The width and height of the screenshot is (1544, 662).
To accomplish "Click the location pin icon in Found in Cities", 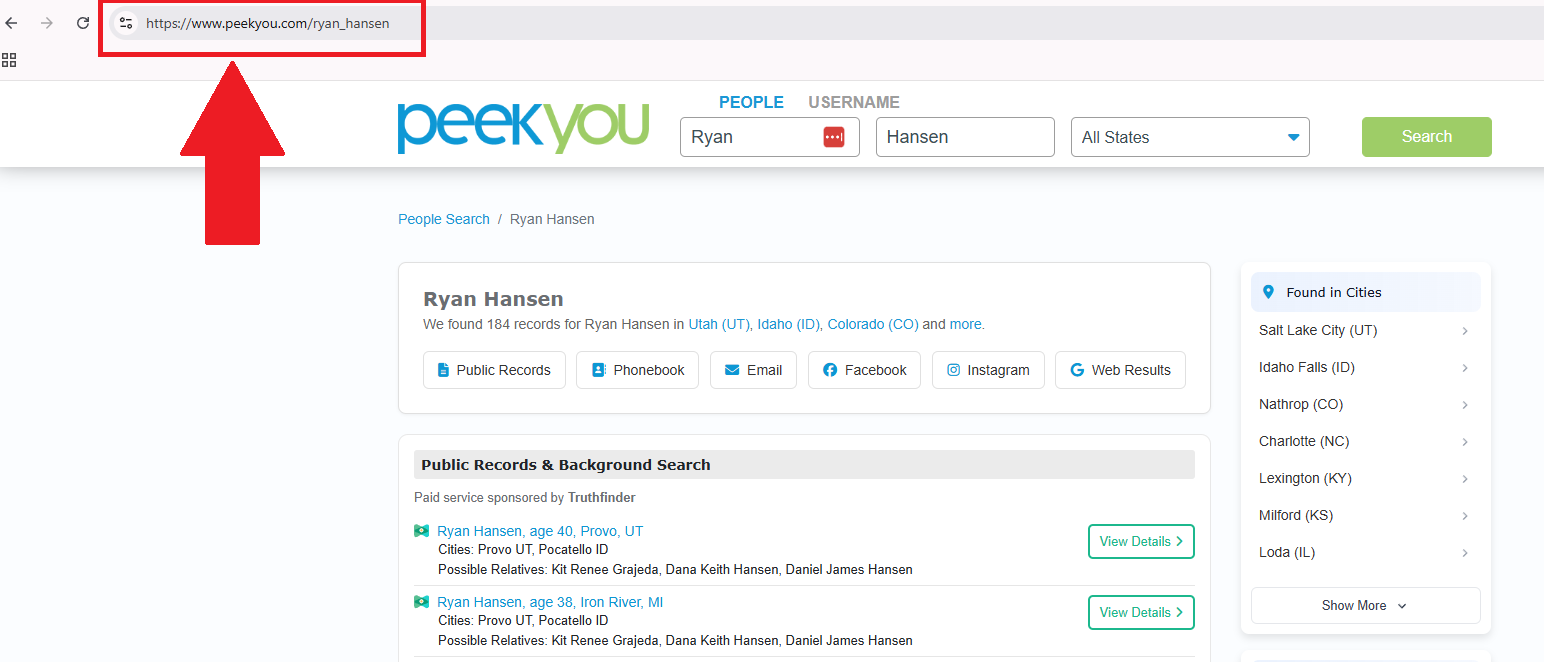I will [1268, 292].
